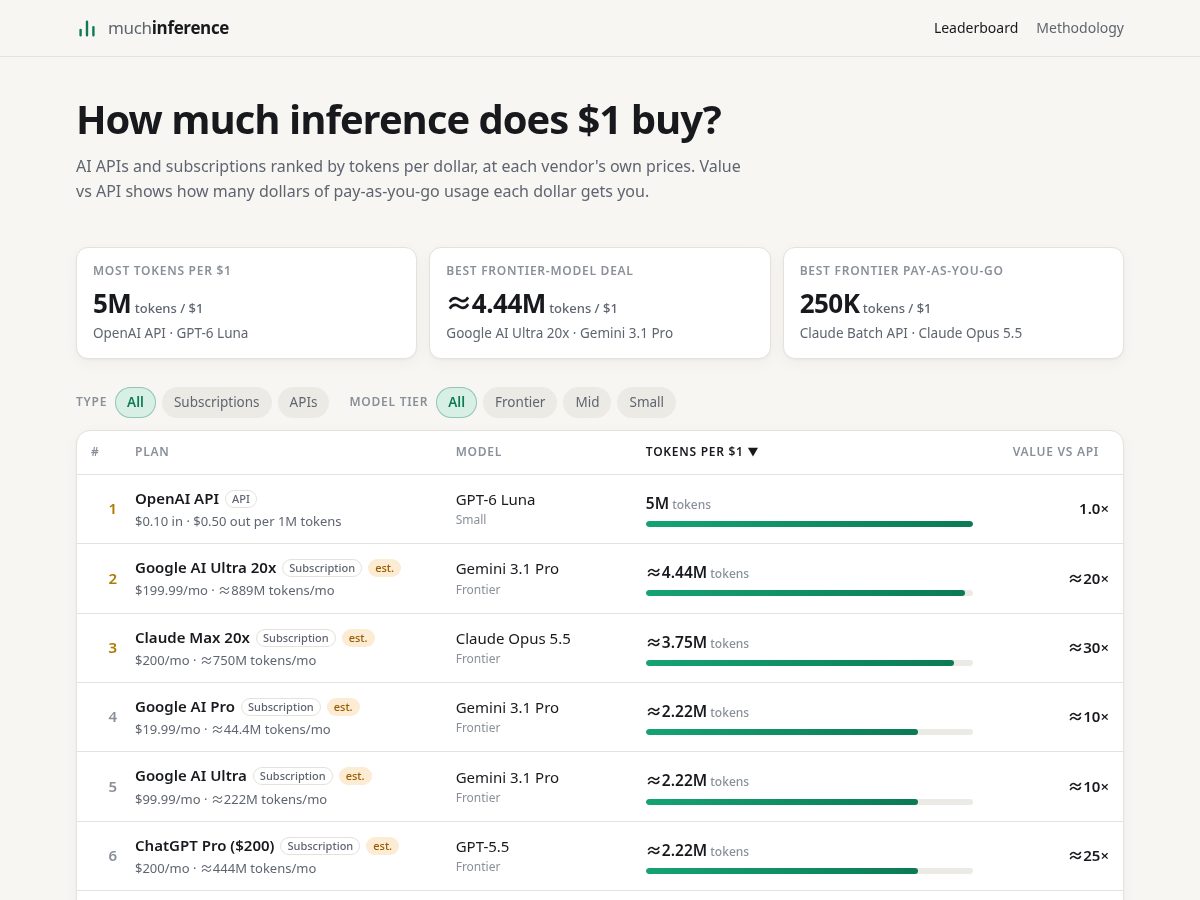The image size is (1200, 900).
Task: Filter by Frontier model tier
Action: pyautogui.click(x=520, y=402)
